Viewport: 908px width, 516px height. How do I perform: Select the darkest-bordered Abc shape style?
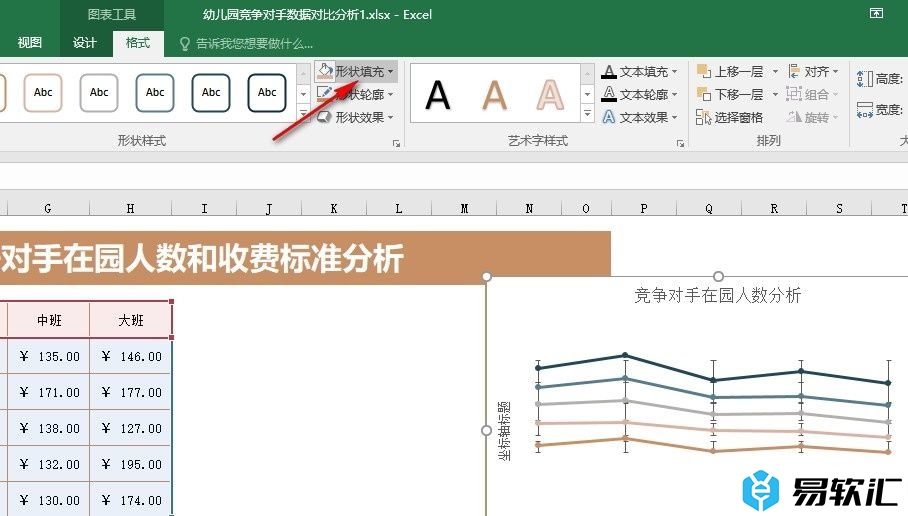(x=267, y=93)
